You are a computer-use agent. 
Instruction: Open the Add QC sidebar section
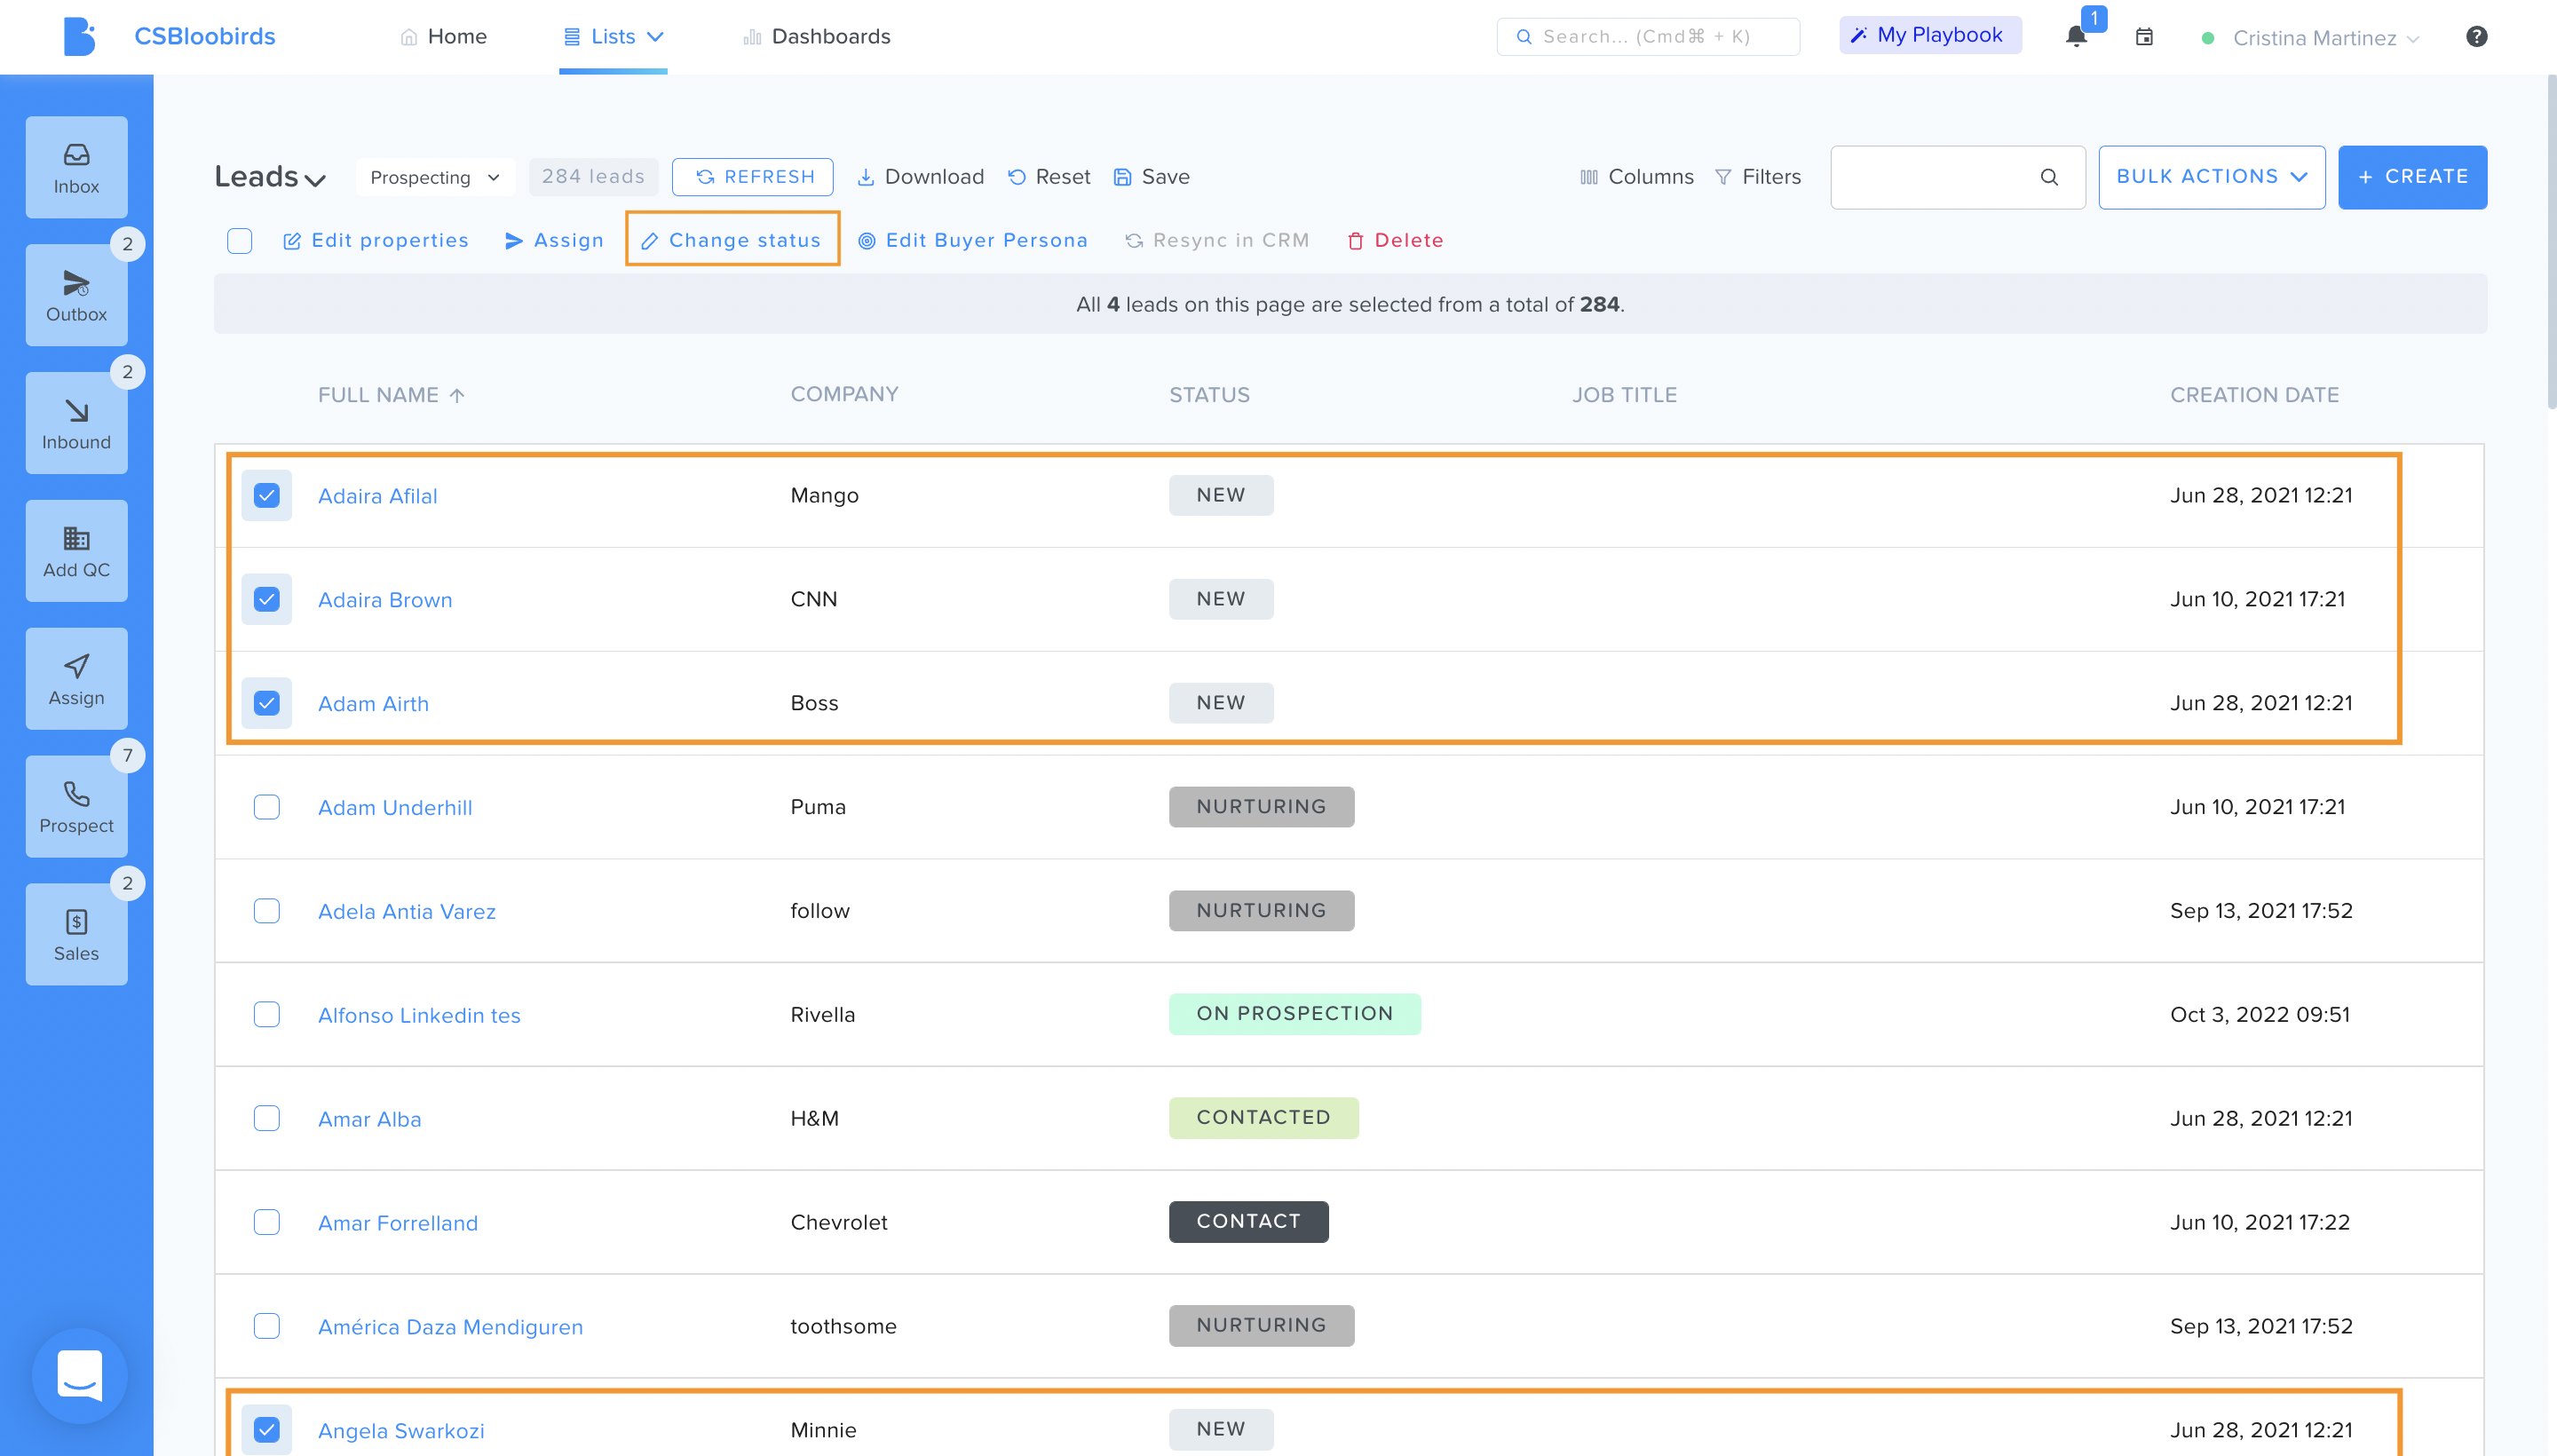pyautogui.click(x=76, y=552)
